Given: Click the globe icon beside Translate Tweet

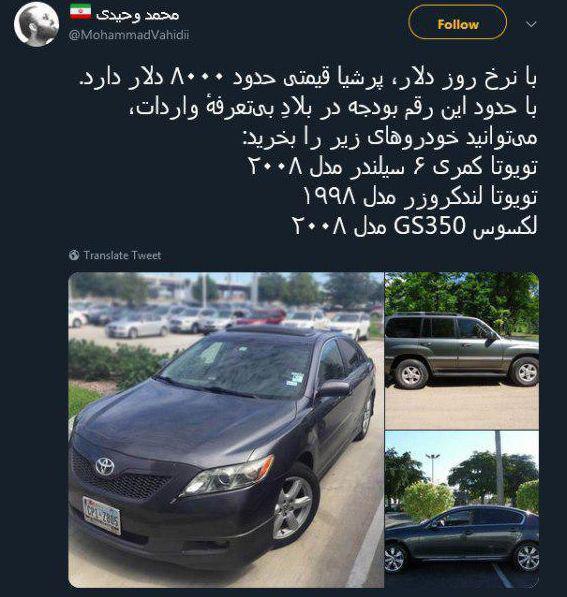Looking at the screenshot, I should (x=74, y=255).
